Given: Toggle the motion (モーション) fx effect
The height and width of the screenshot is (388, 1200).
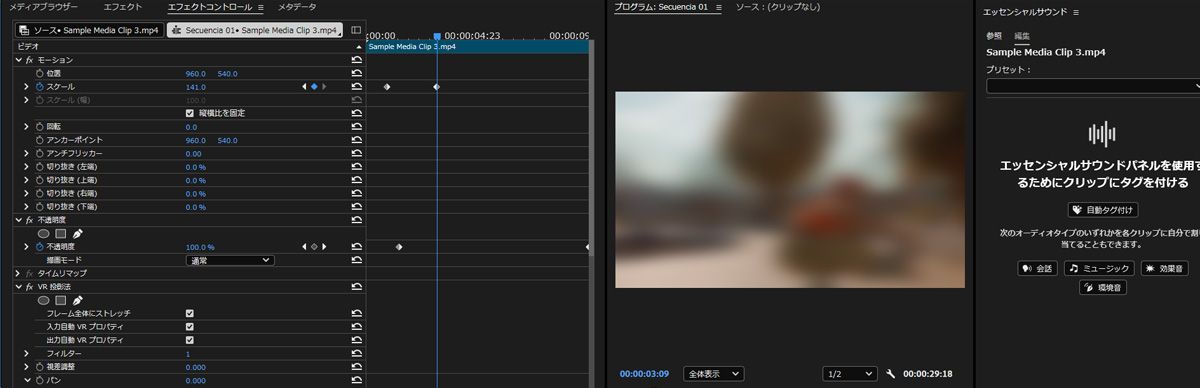Looking at the screenshot, I should (x=30, y=60).
